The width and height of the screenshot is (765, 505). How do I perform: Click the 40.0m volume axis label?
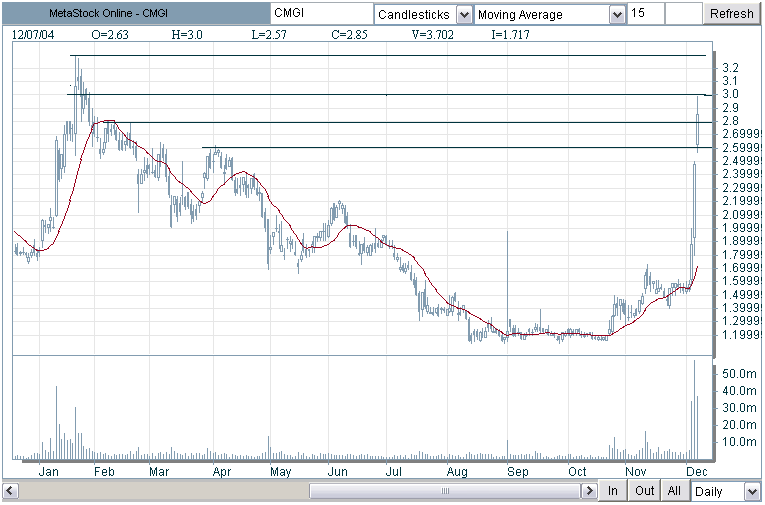(739, 391)
